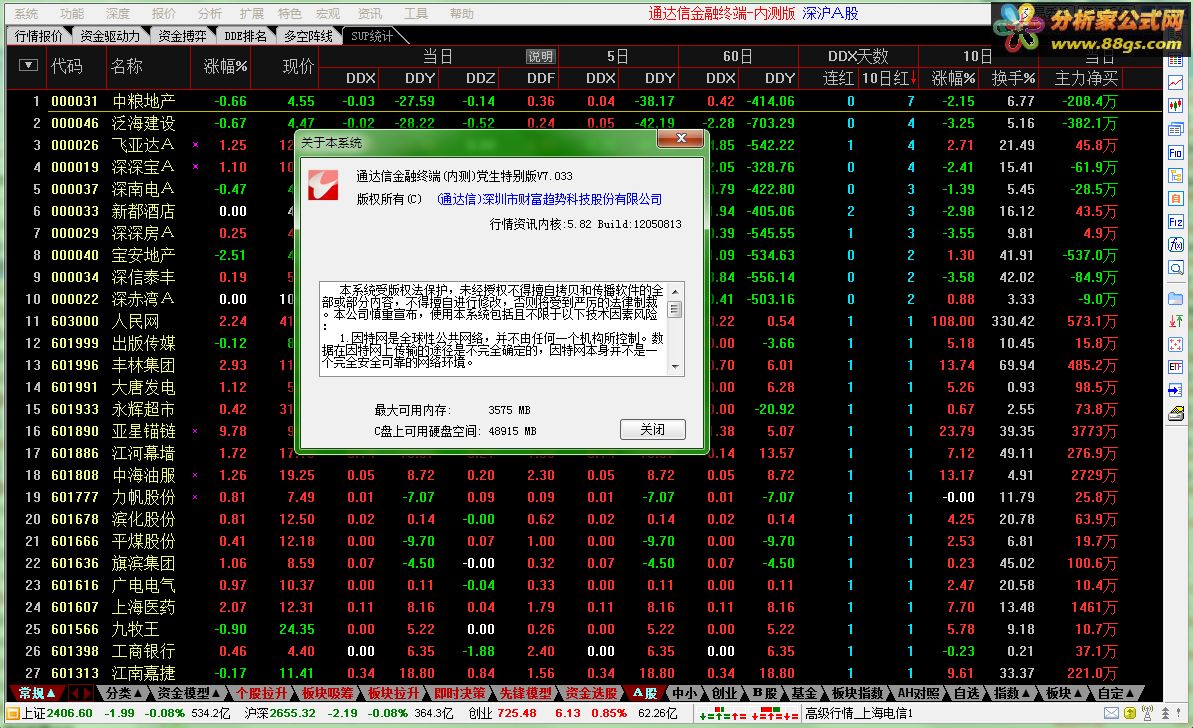Click the right arrow in bottom tab bar
This screenshot has height=728, width=1193.
pyautogui.click(x=87, y=693)
